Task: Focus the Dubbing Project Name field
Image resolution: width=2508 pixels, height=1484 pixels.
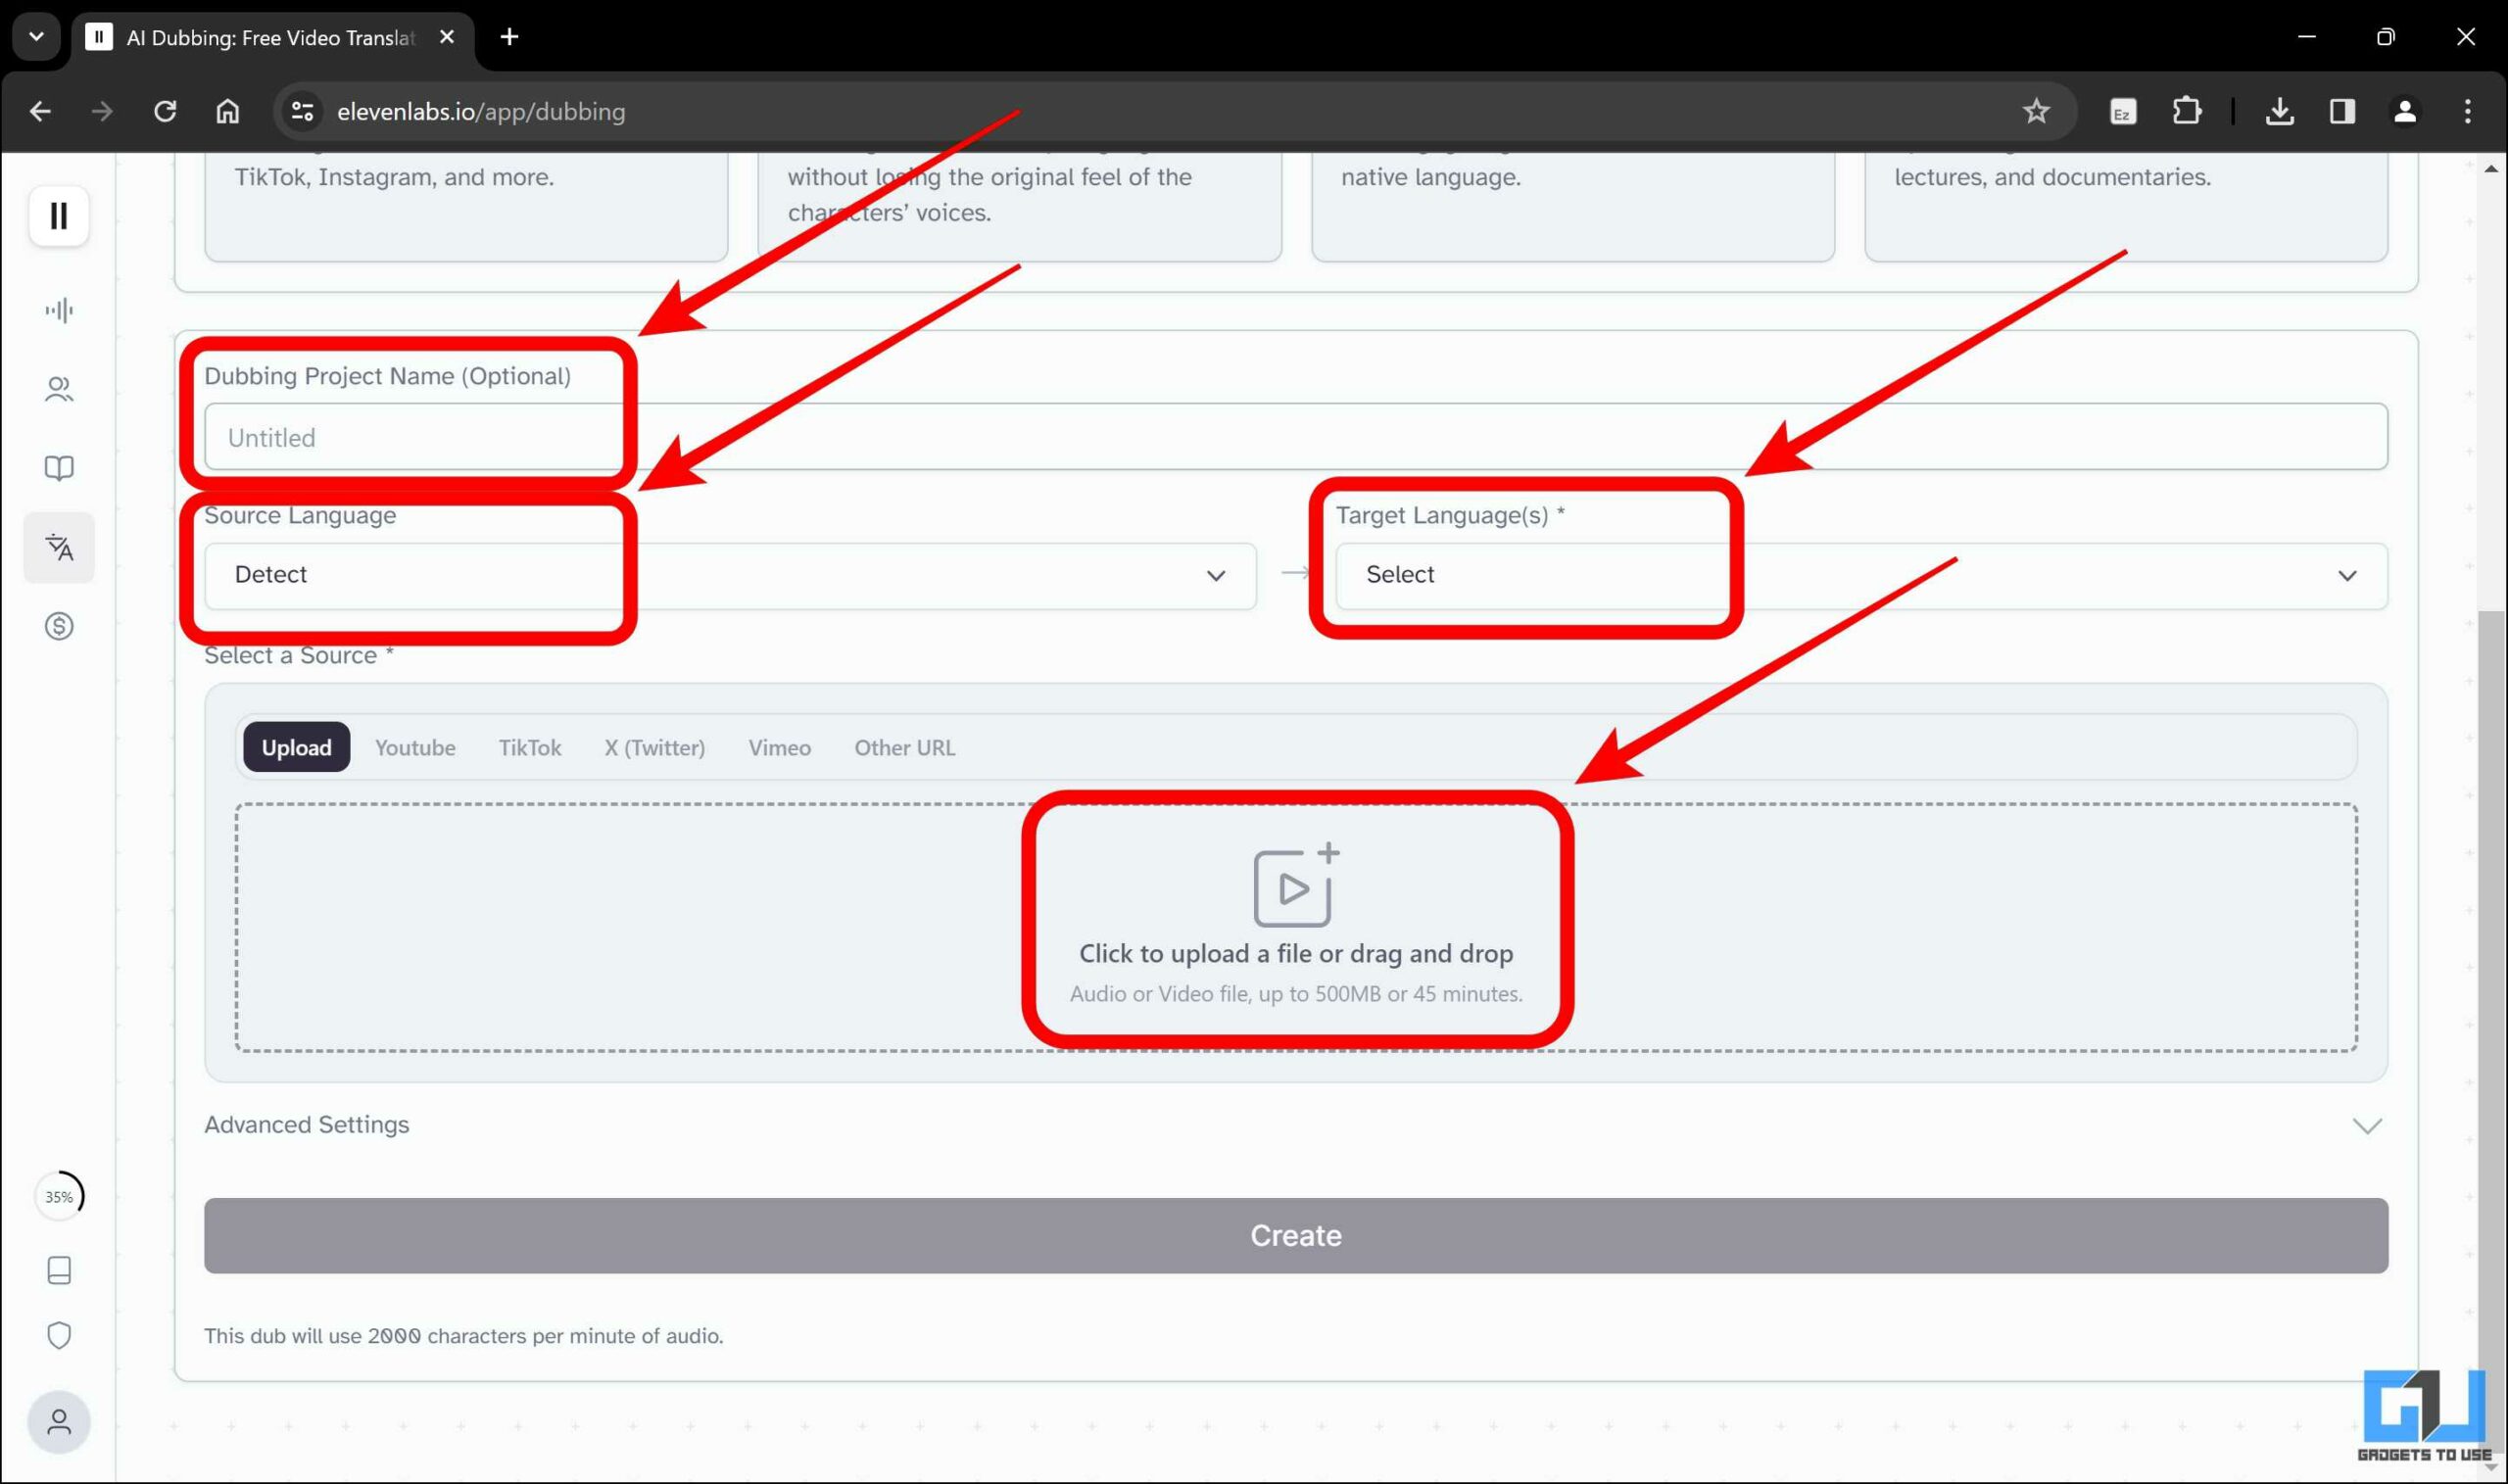Action: pyautogui.click(x=1295, y=437)
